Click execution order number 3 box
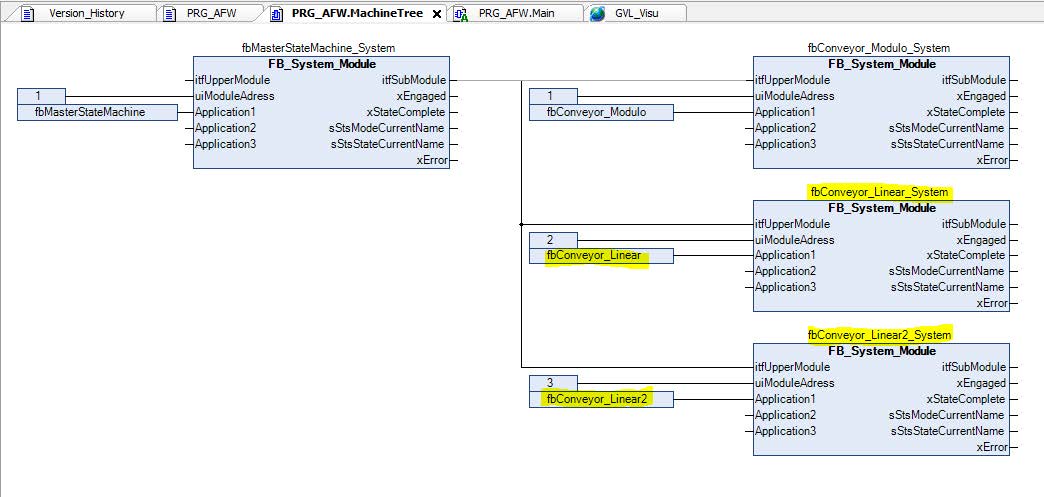This screenshot has height=497, width=1044. pos(549,383)
